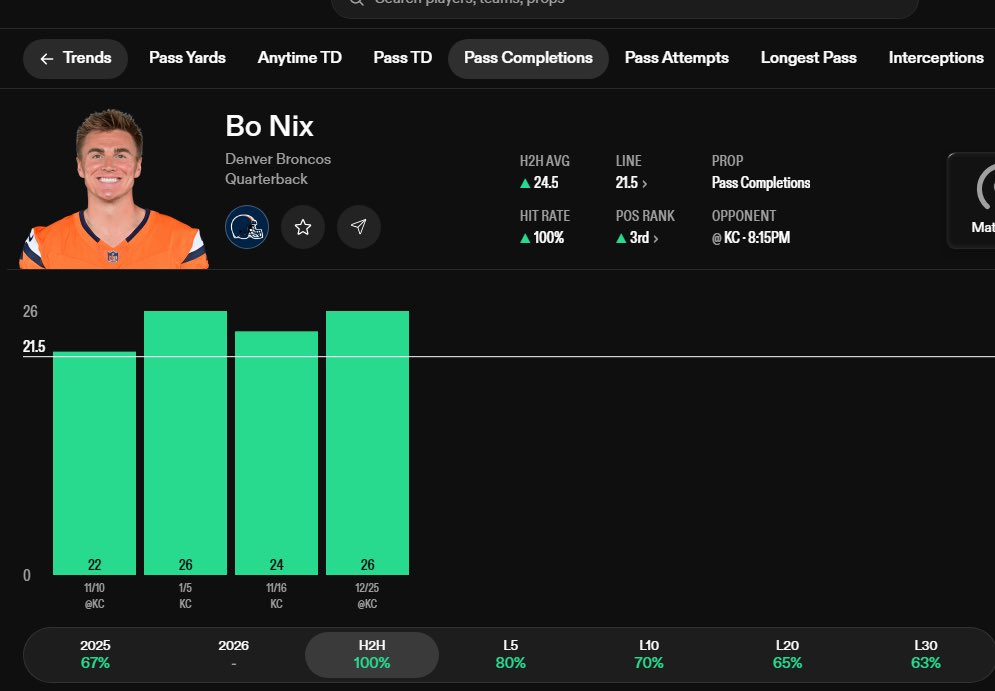Switch to the Pass TD tab

tap(402, 58)
